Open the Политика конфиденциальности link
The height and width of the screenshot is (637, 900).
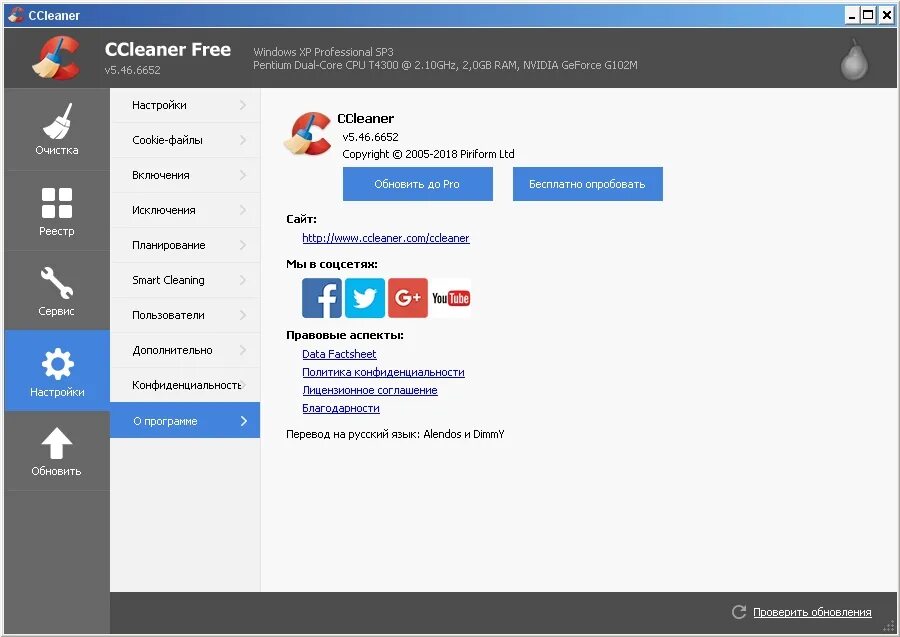coord(383,372)
